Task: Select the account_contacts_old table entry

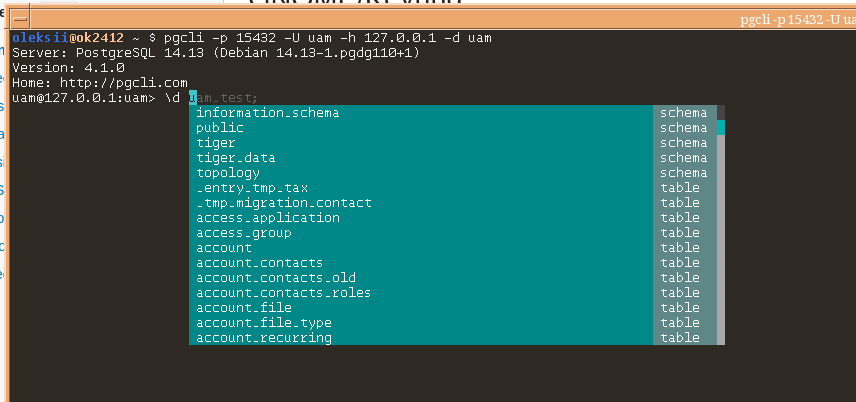Action: click(x=276, y=278)
